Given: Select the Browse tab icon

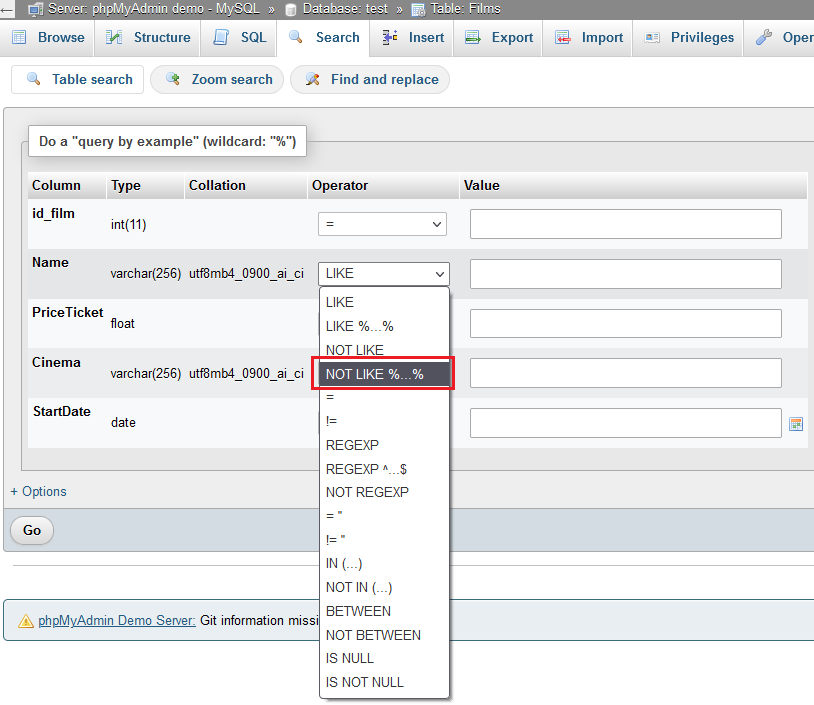Looking at the screenshot, I should coord(18,37).
